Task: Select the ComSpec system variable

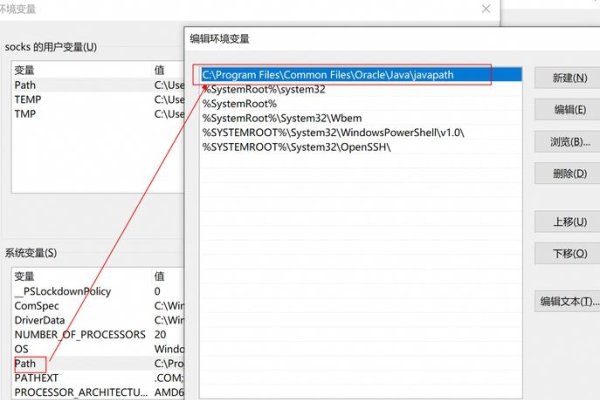Action: [98, 306]
